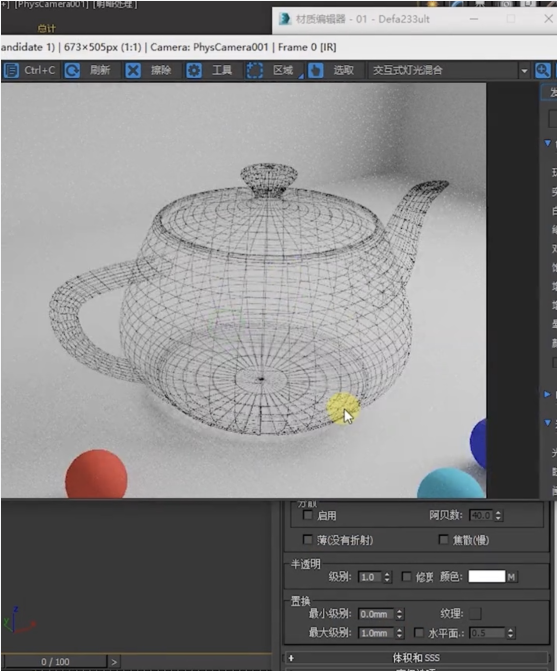This screenshot has width=557, height=671.
Task: Pick the white 颜色 translucency swatch
Action: click(x=486, y=576)
